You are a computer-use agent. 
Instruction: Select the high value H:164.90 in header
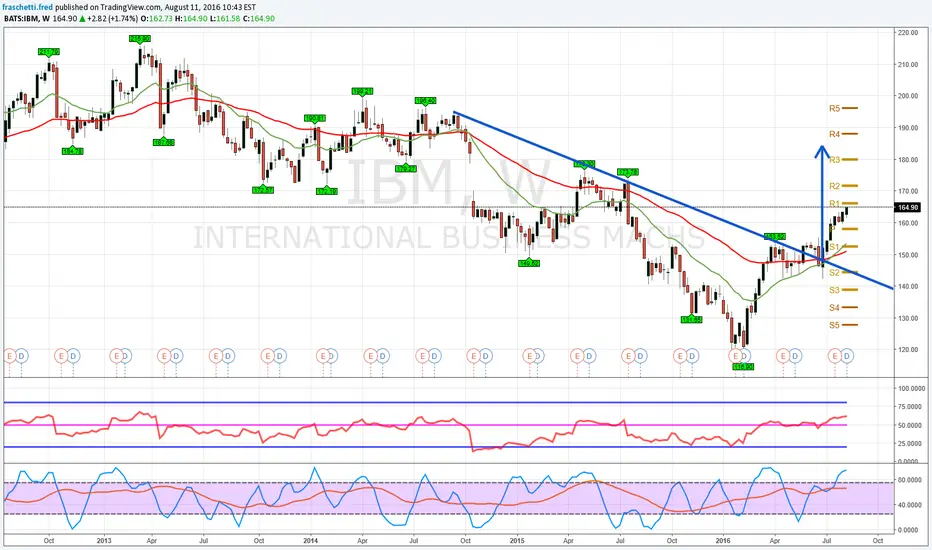click(x=191, y=18)
